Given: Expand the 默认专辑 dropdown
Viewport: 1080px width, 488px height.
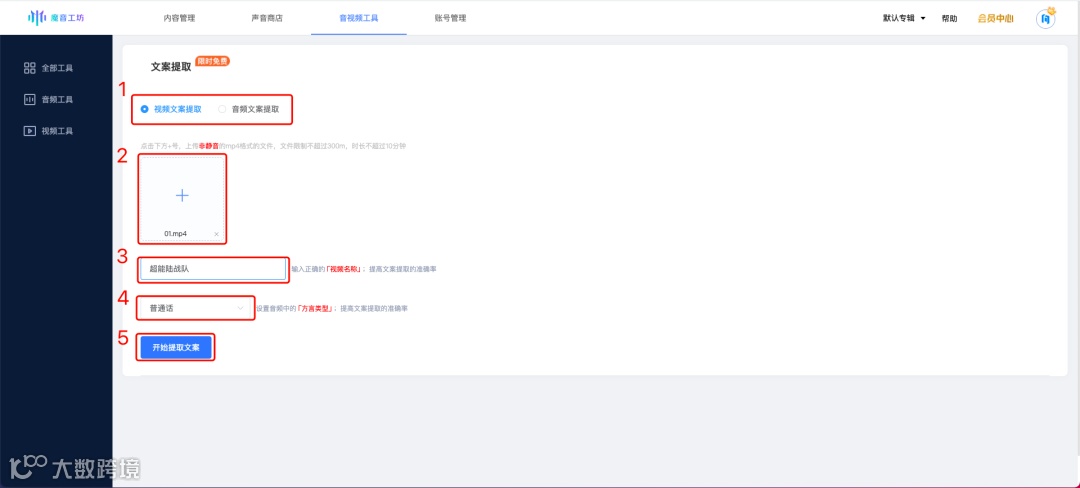Looking at the screenshot, I should (x=904, y=19).
